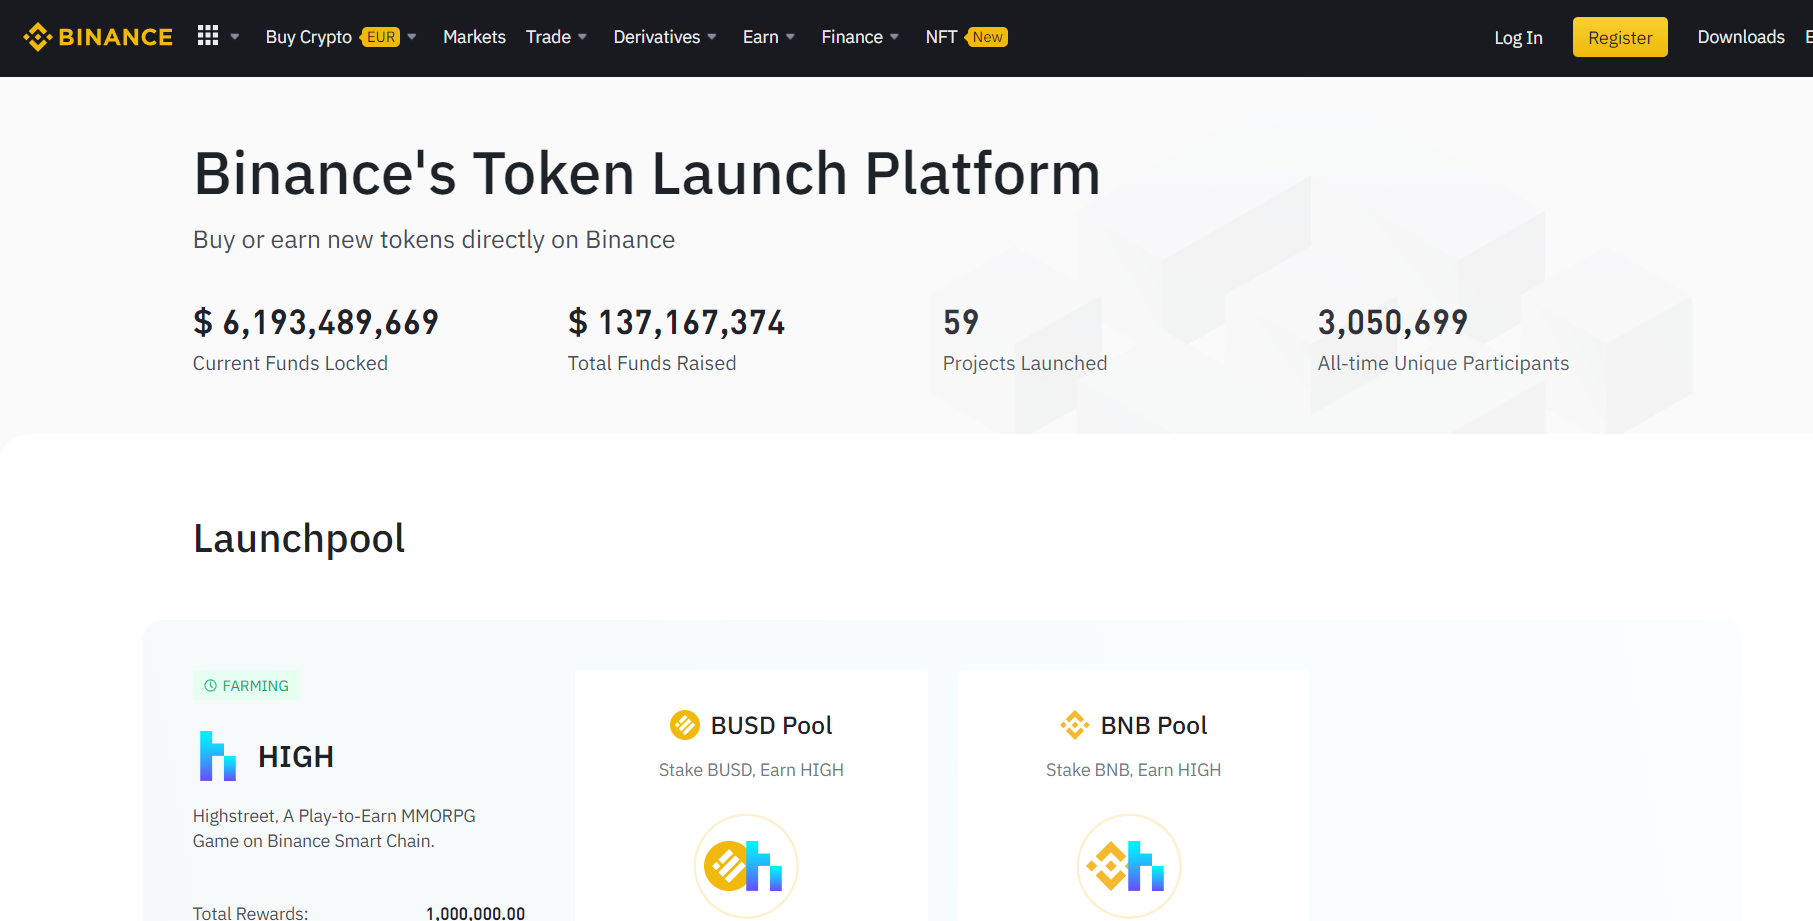This screenshot has height=921, width=1813.
Task: Click the yellow Register button
Action: (1620, 37)
